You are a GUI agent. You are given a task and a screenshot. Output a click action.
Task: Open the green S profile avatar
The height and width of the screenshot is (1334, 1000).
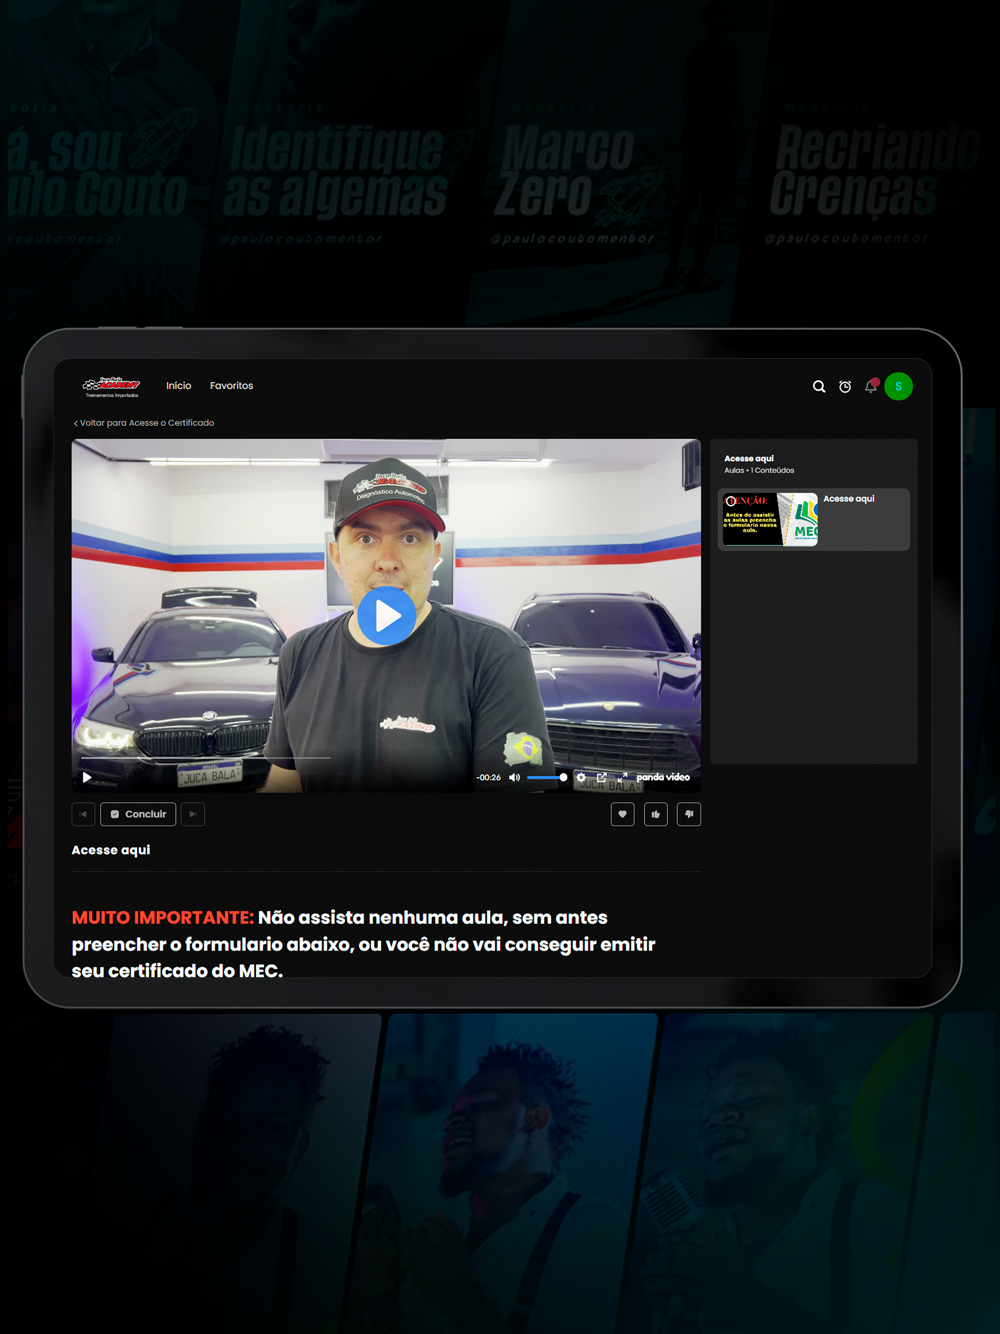[898, 386]
